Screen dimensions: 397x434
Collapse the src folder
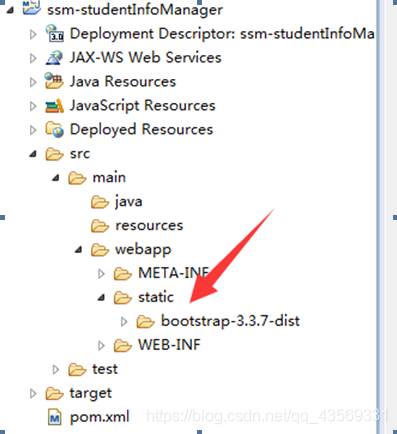(x=33, y=154)
